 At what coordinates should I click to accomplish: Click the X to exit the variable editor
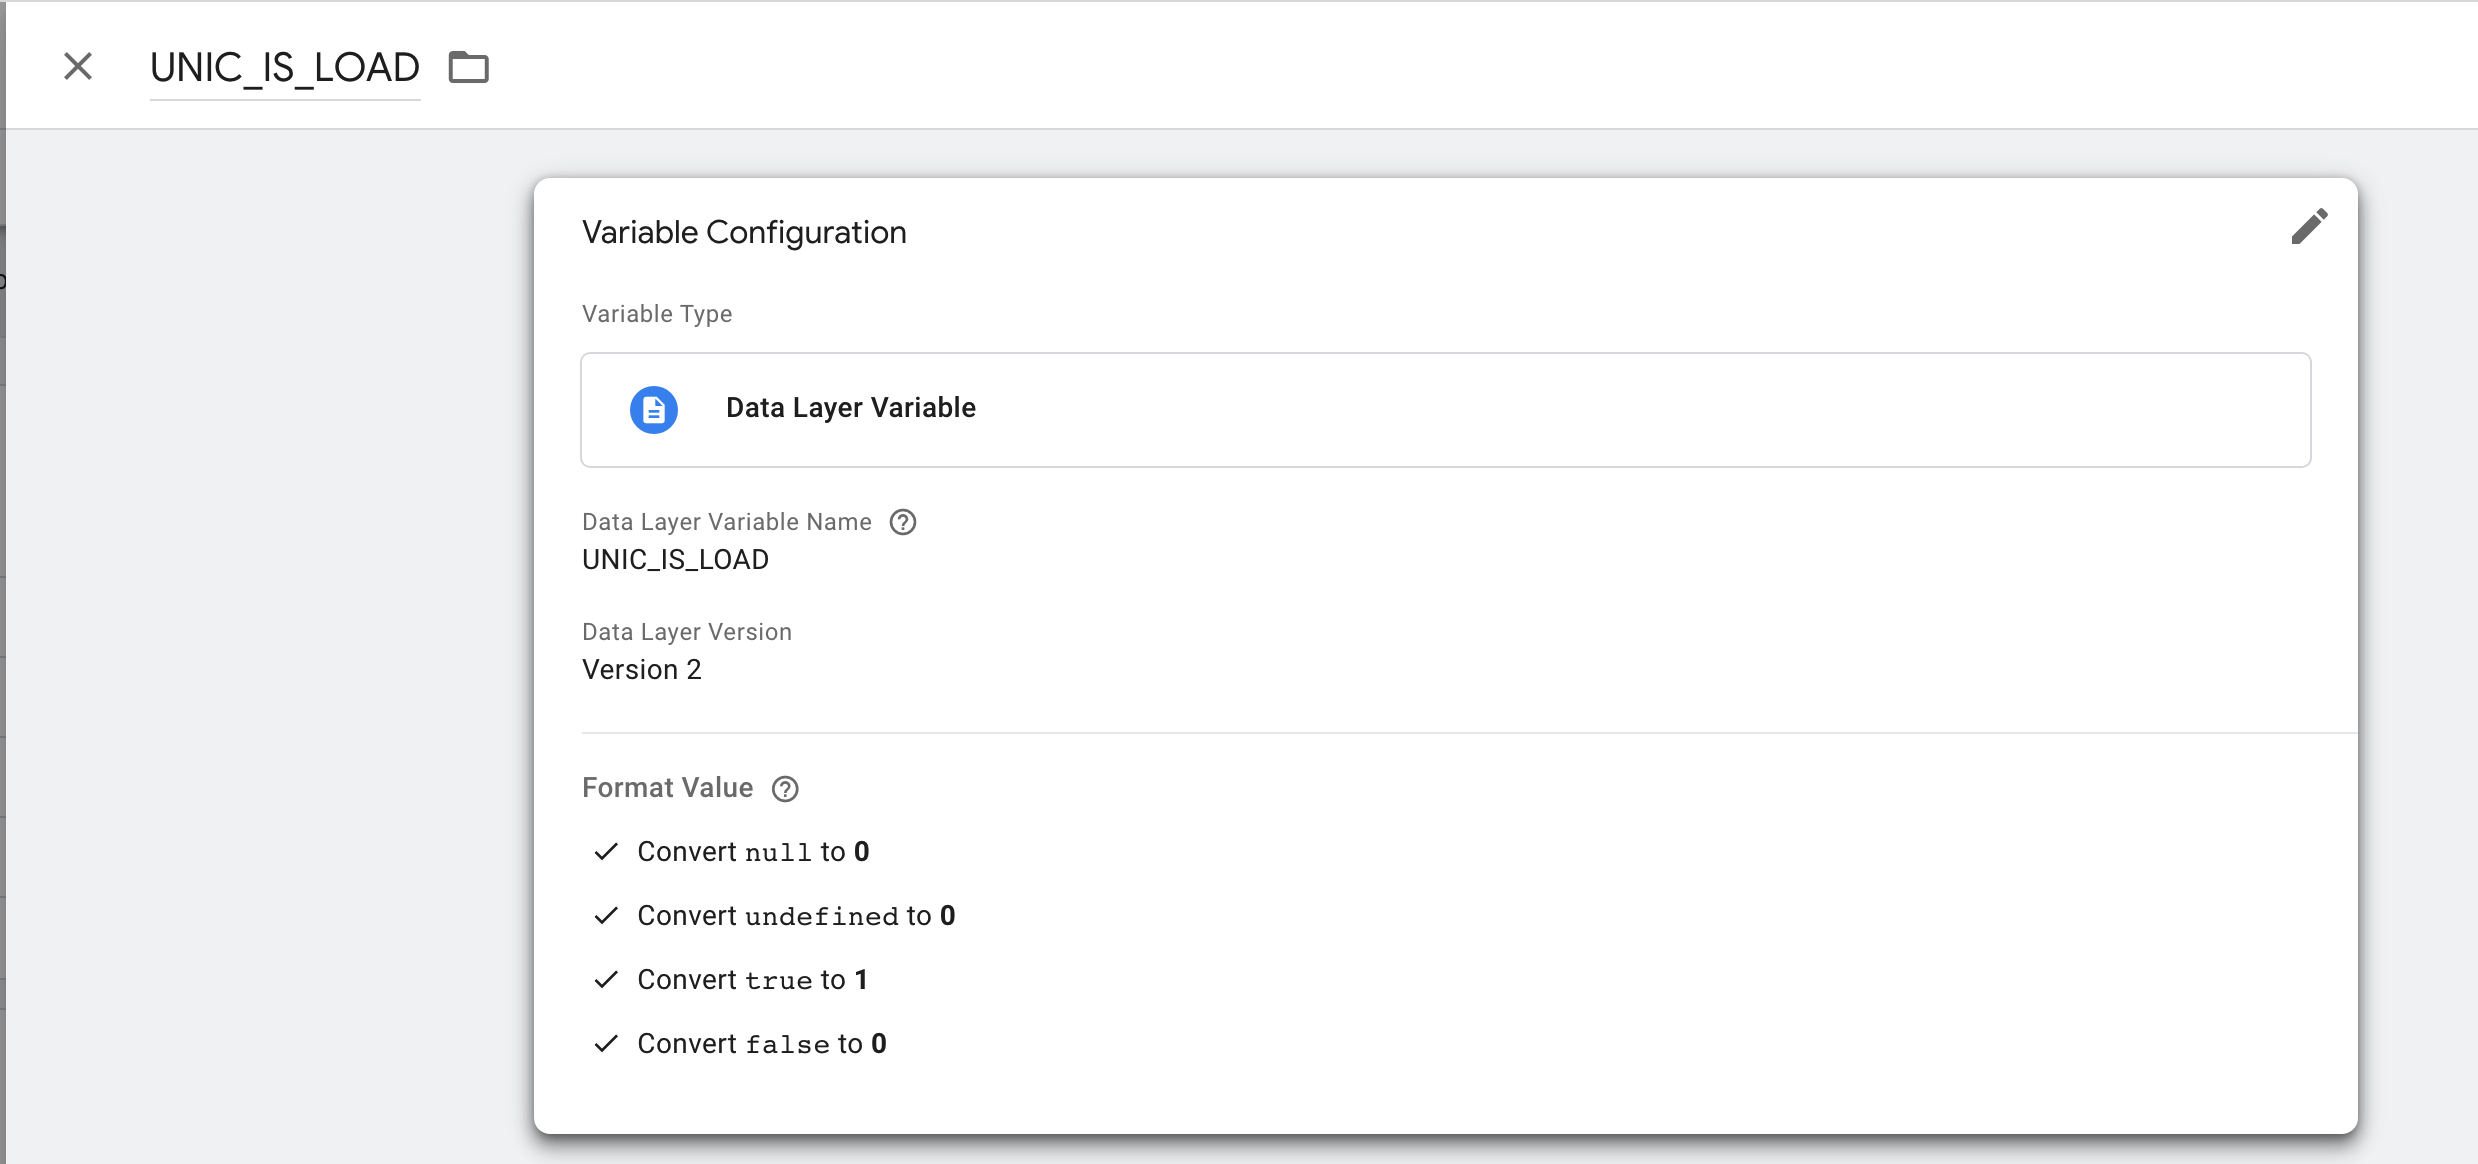[x=77, y=66]
